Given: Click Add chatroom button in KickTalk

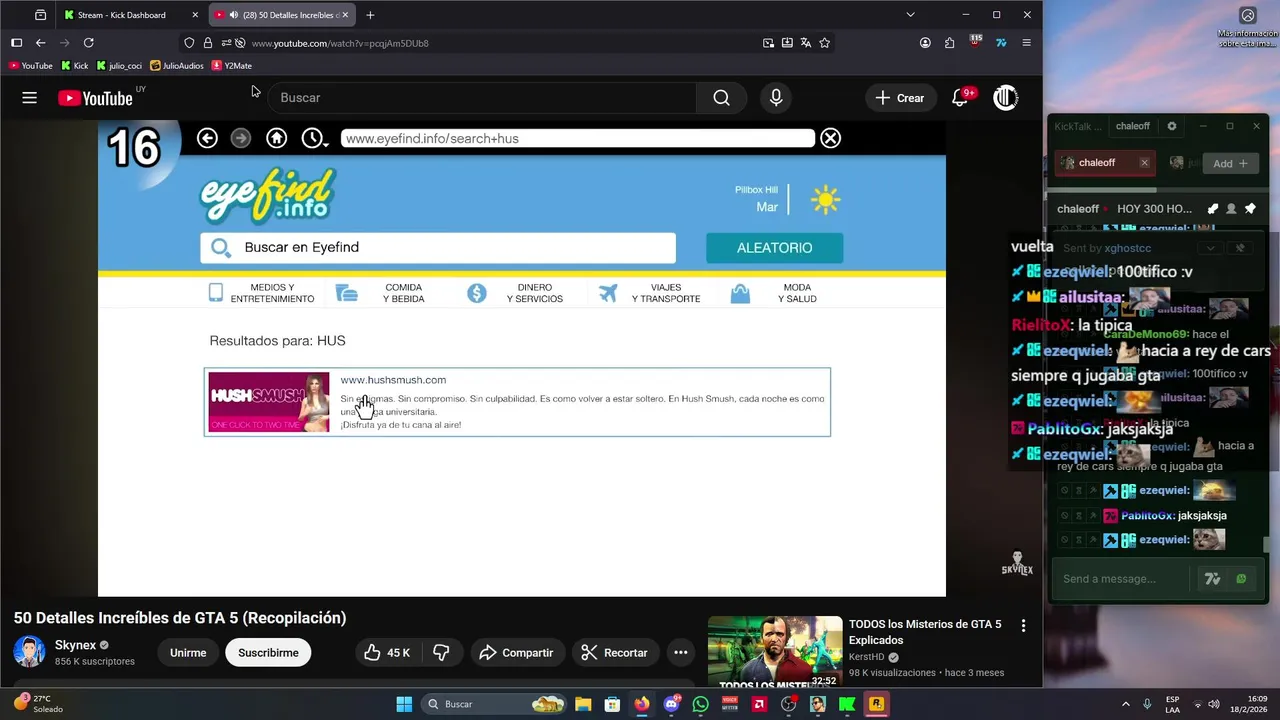Looking at the screenshot, I should (1230, 163).
